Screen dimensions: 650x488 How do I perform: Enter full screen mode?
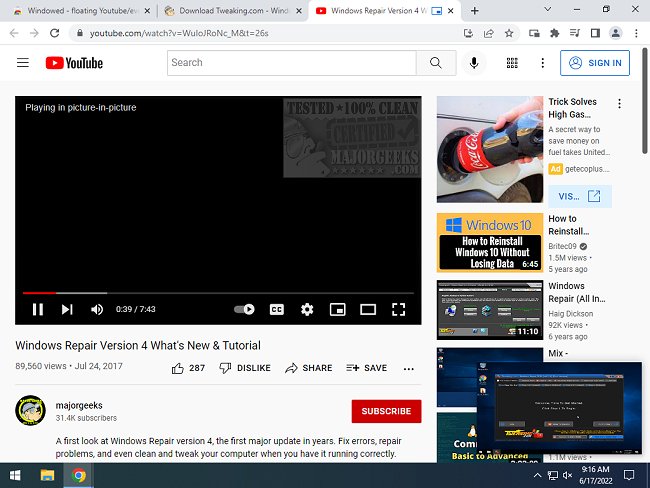click(398, 309)
